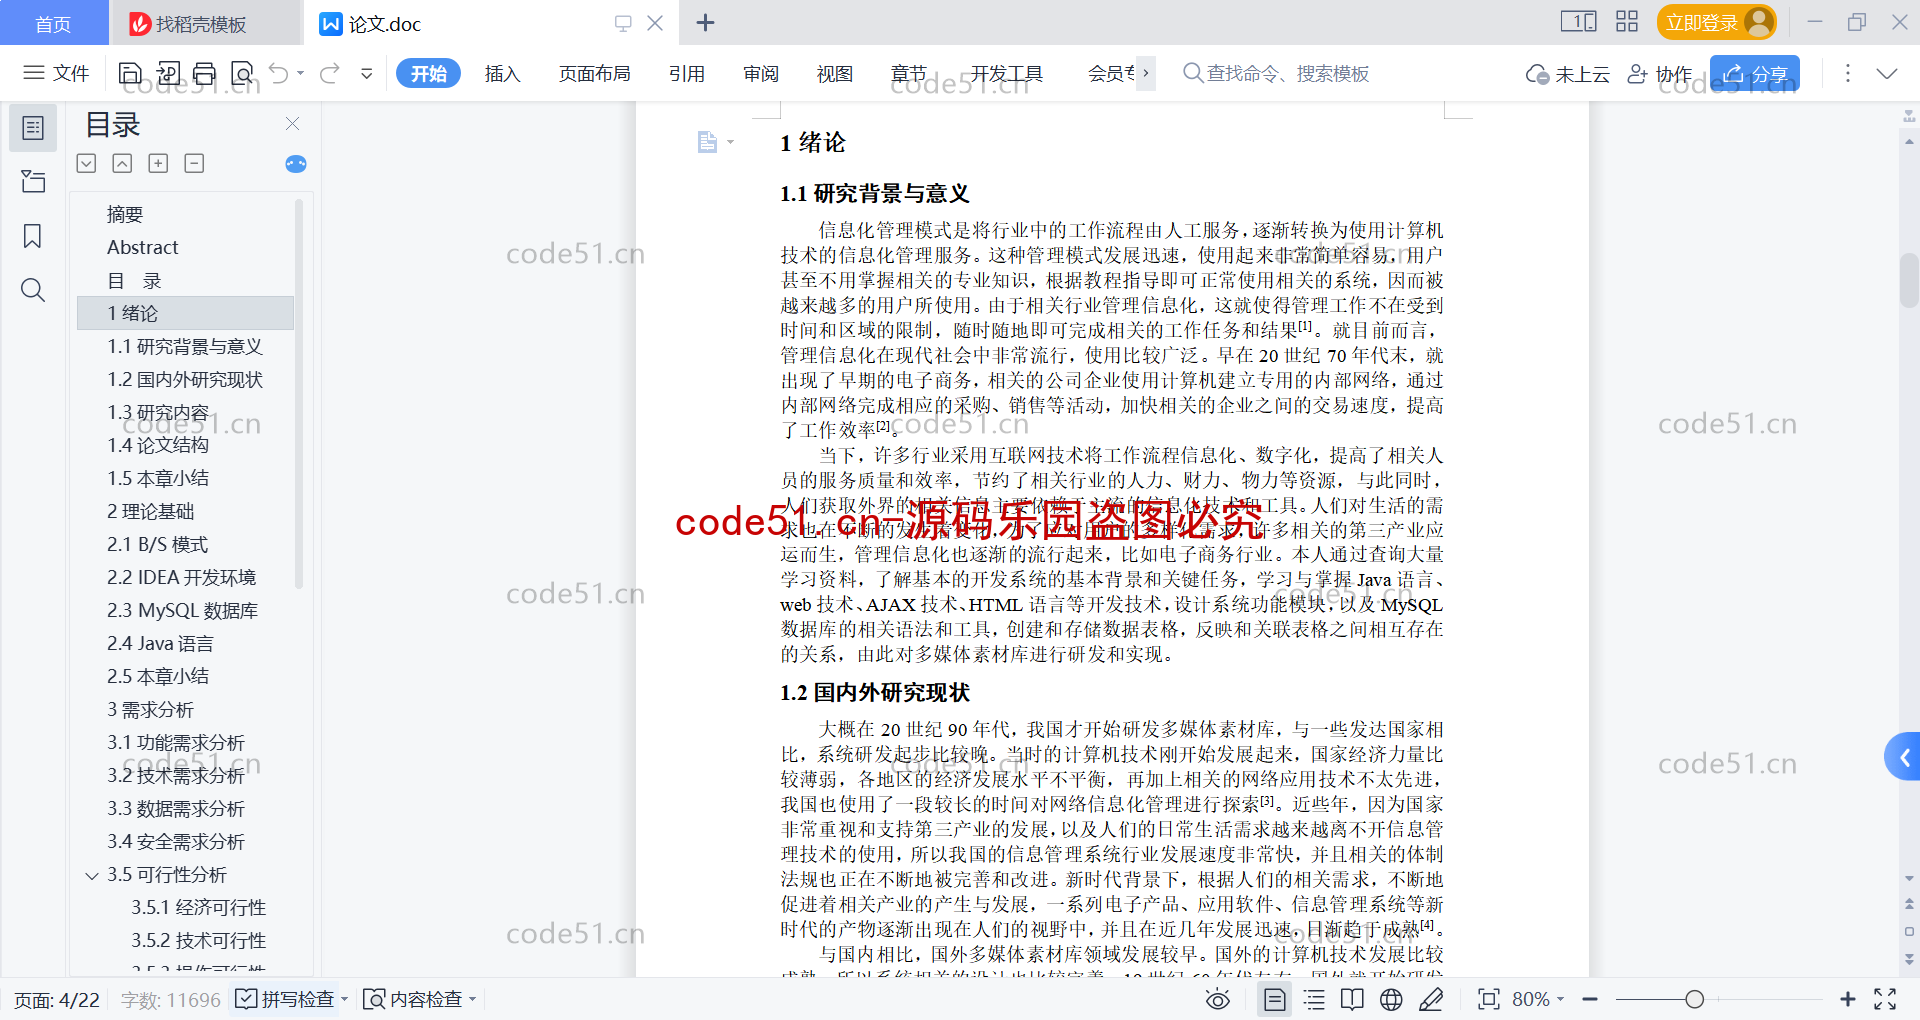This screenshot has height=1020, width=1920.
Task: Click the collapse-levels up icon in 目录 pane
Action: pyautogui.click(x=122, y=163)
